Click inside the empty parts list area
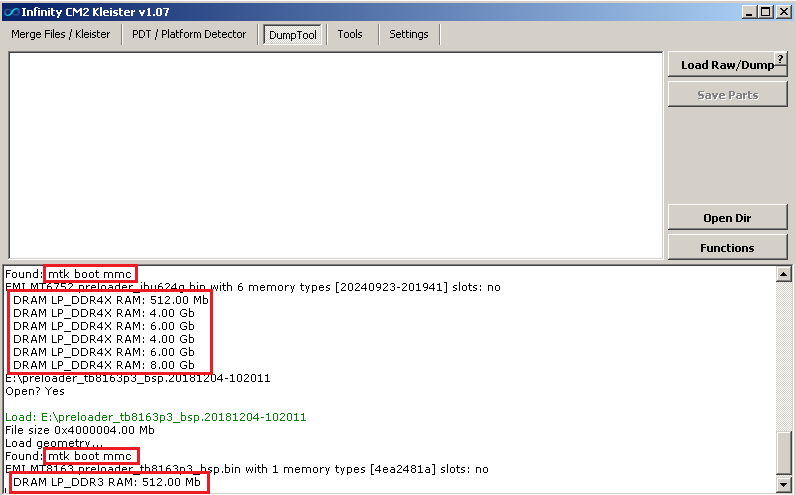This screenshot has height=495, width=796. coord(335,155)
